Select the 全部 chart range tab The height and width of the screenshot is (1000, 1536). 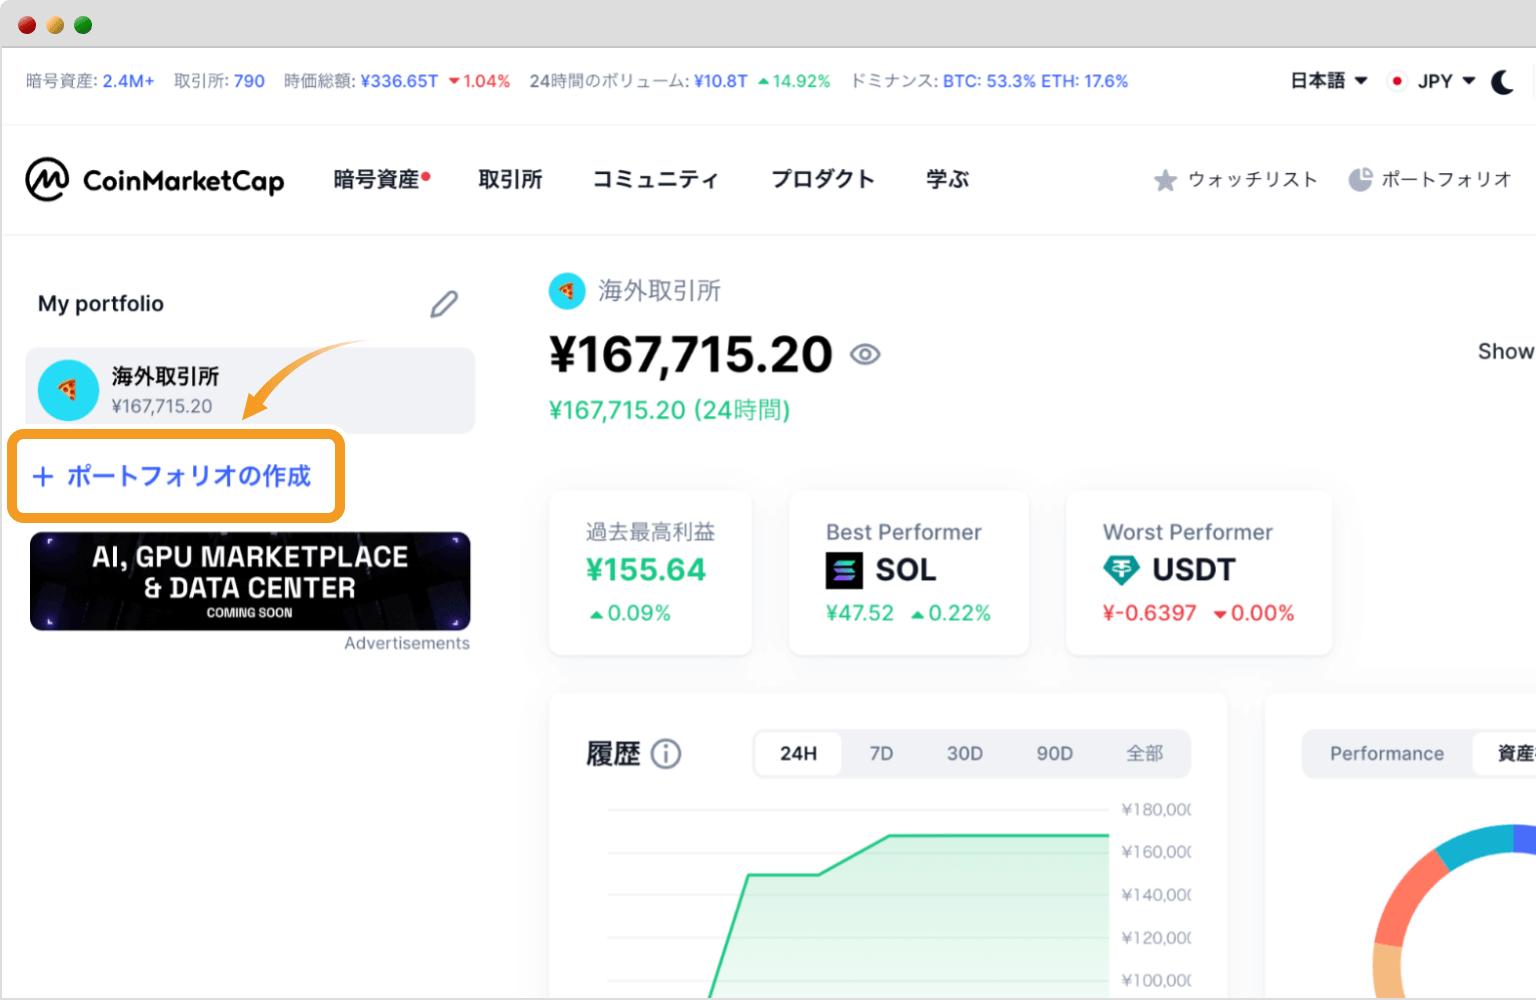coord(1145,753)
